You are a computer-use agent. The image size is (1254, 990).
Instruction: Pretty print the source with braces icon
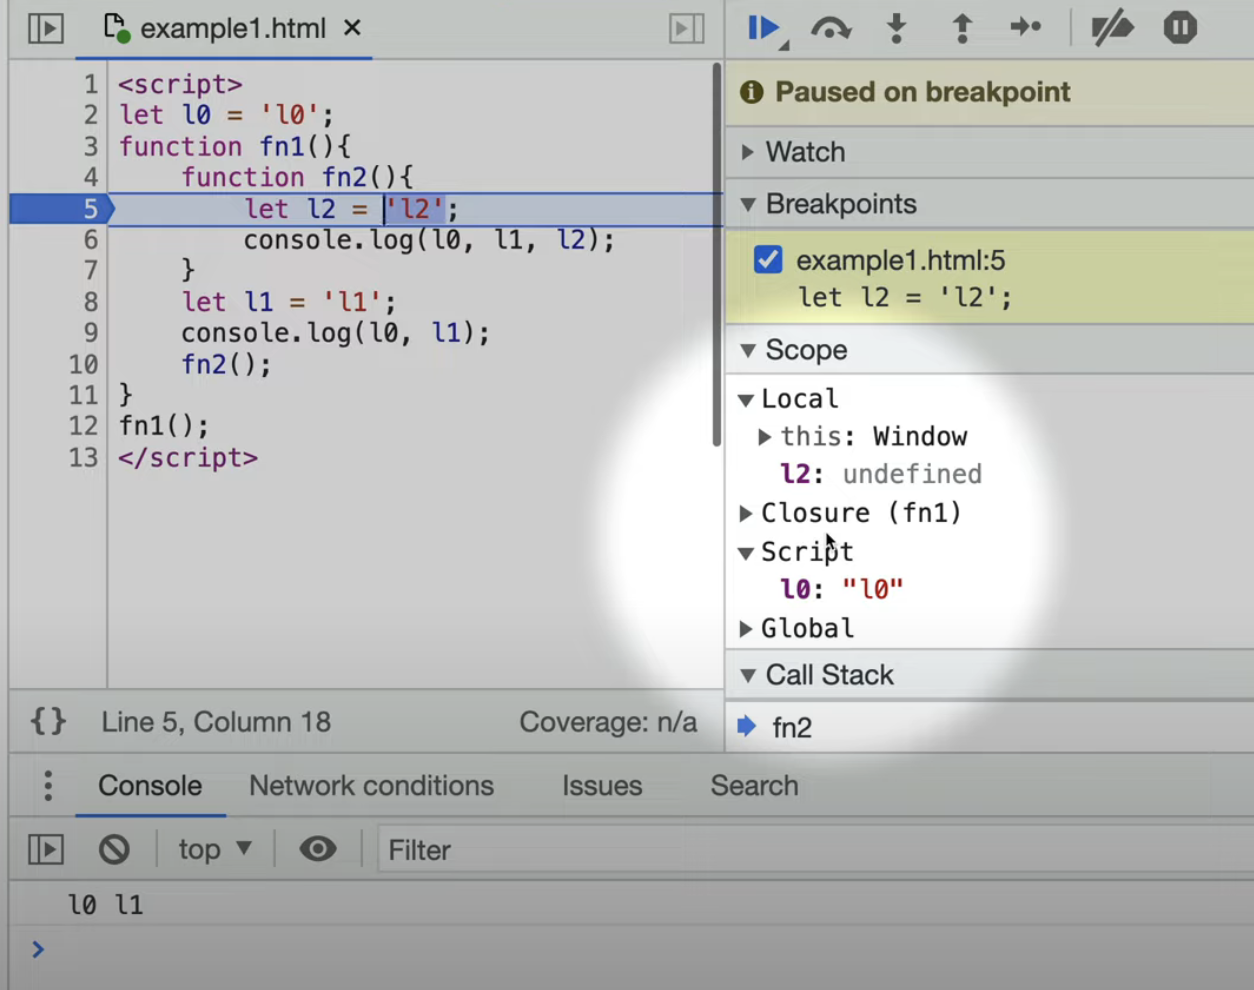[48, 721]
